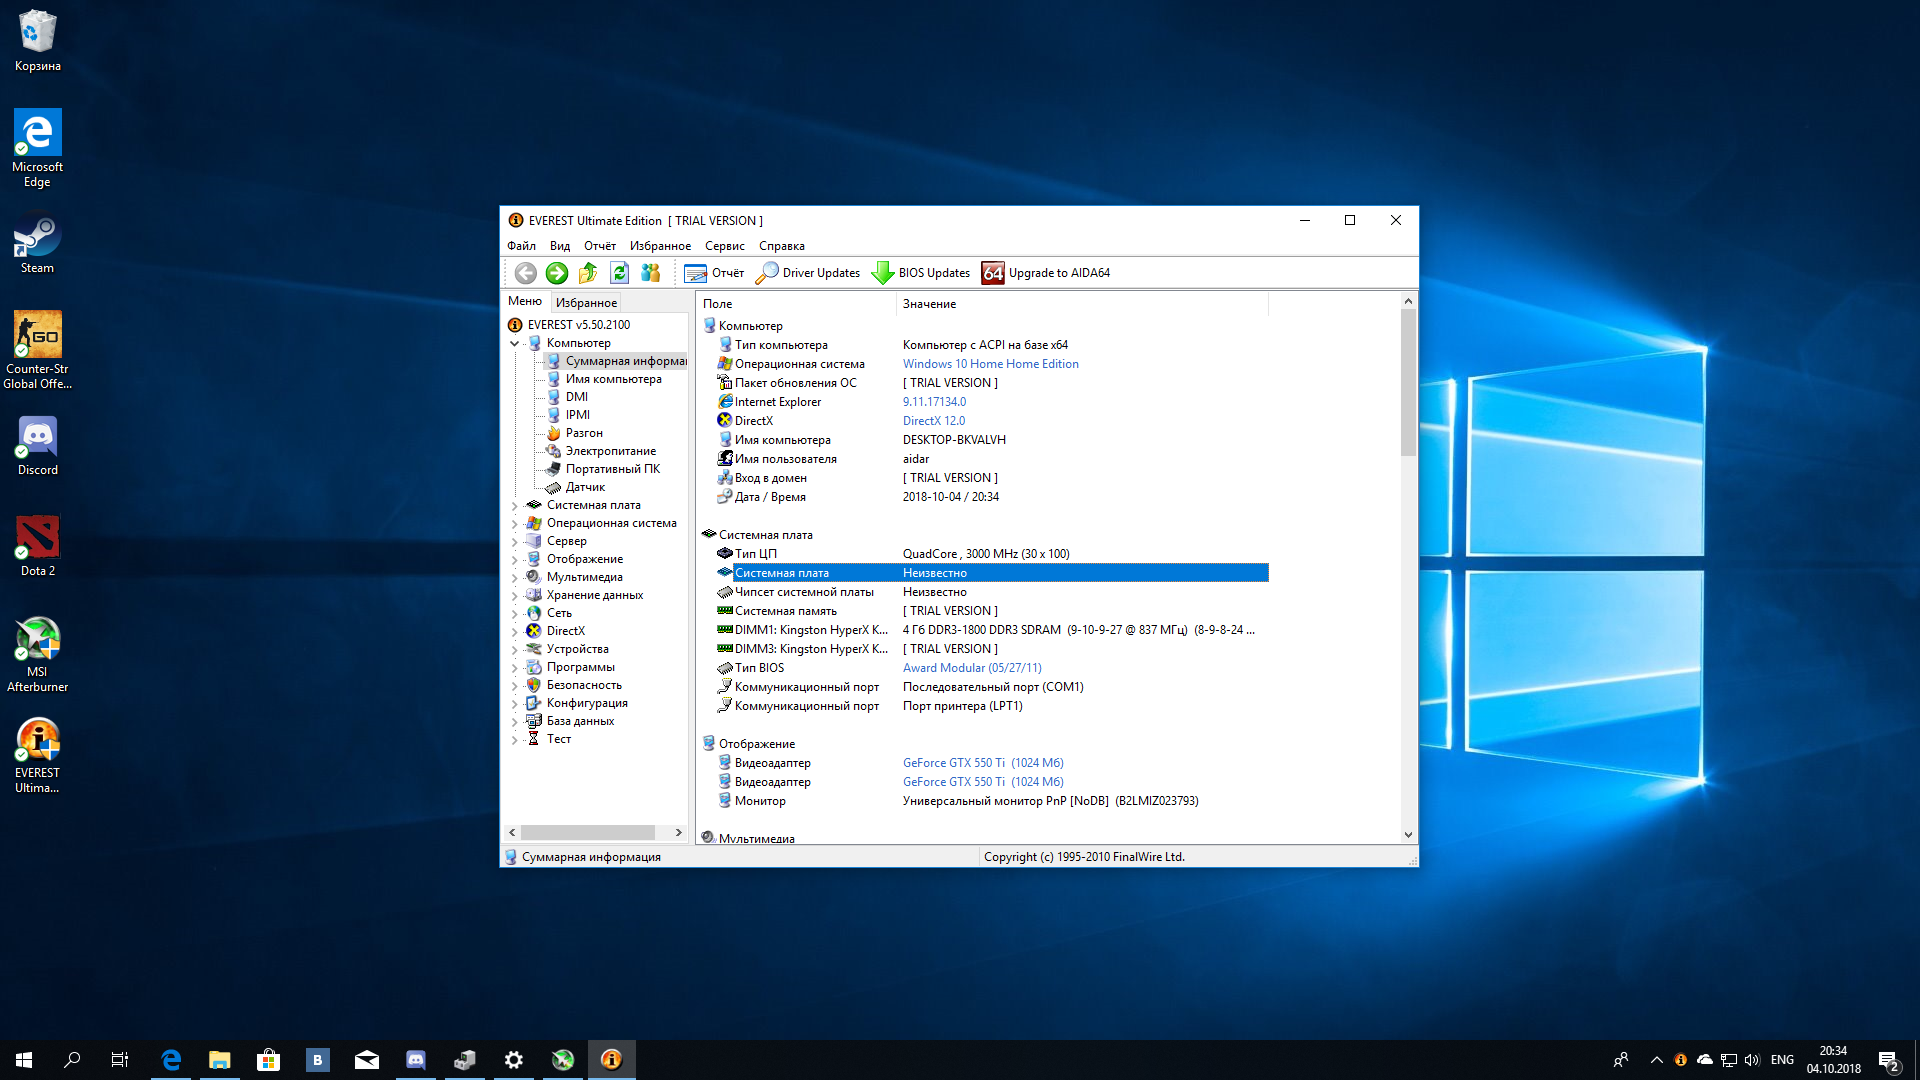The image size is (1920, 1080).
Task: Open the Файл menu
Action: [522, 245]
